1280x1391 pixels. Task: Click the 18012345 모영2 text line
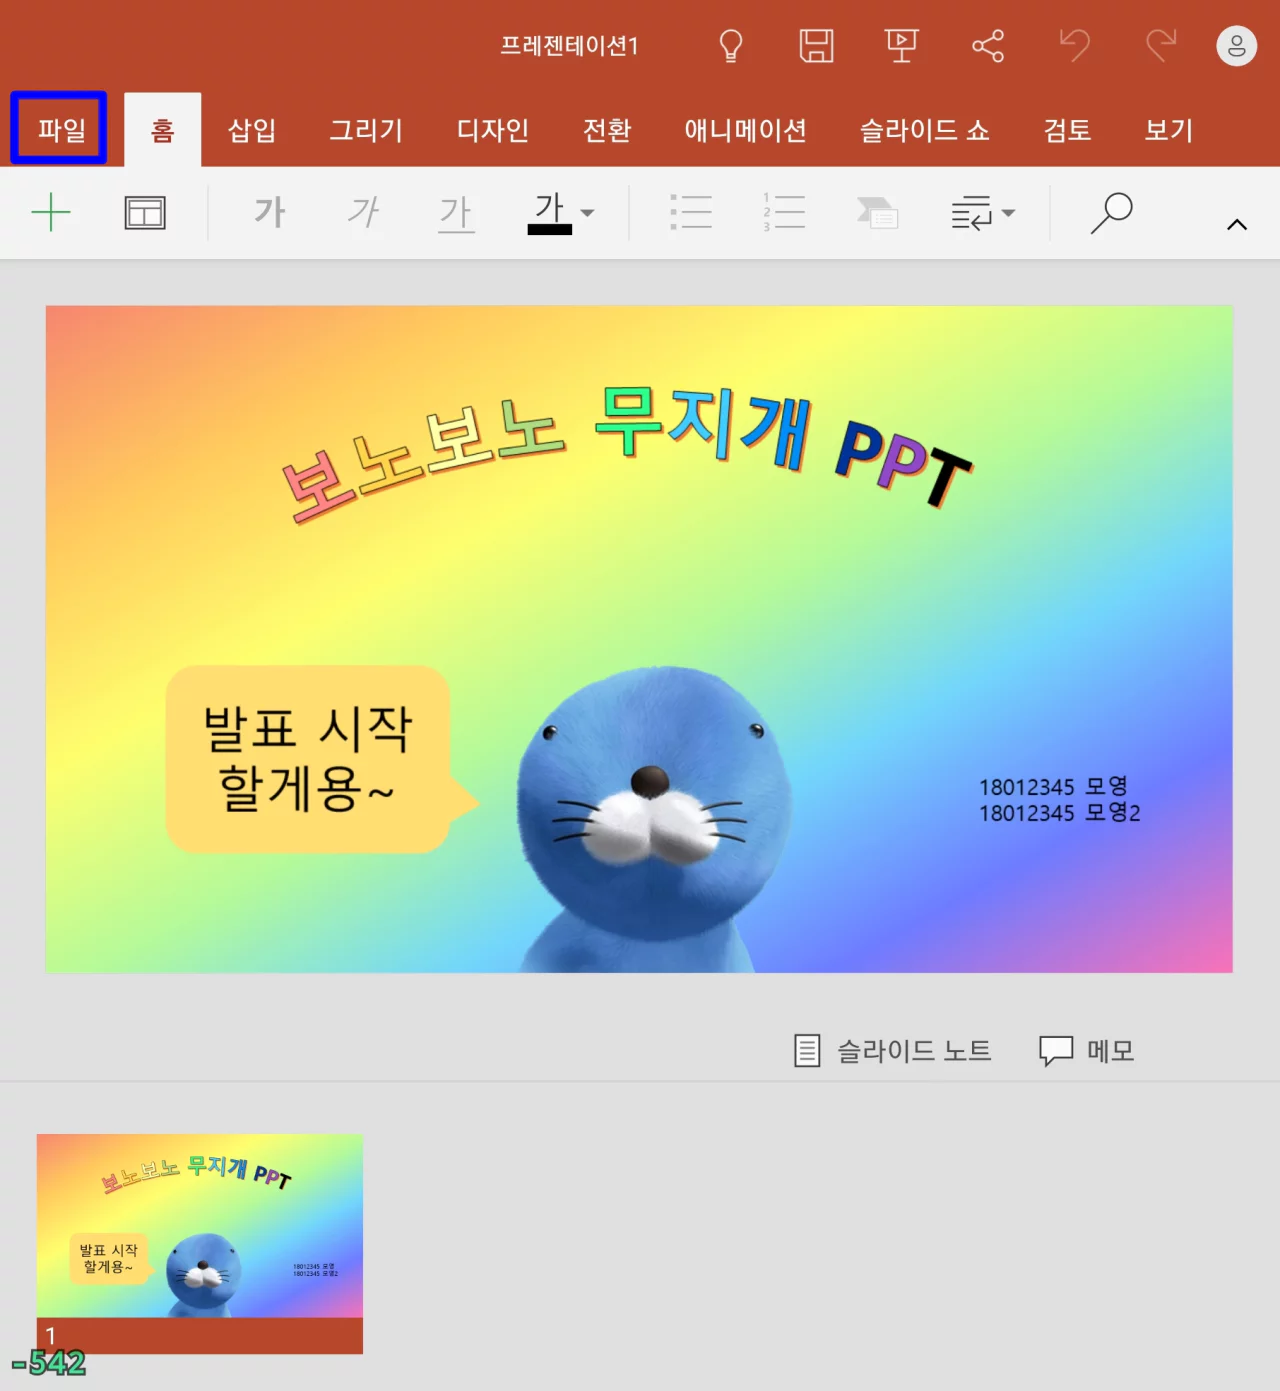[1060, 813]
